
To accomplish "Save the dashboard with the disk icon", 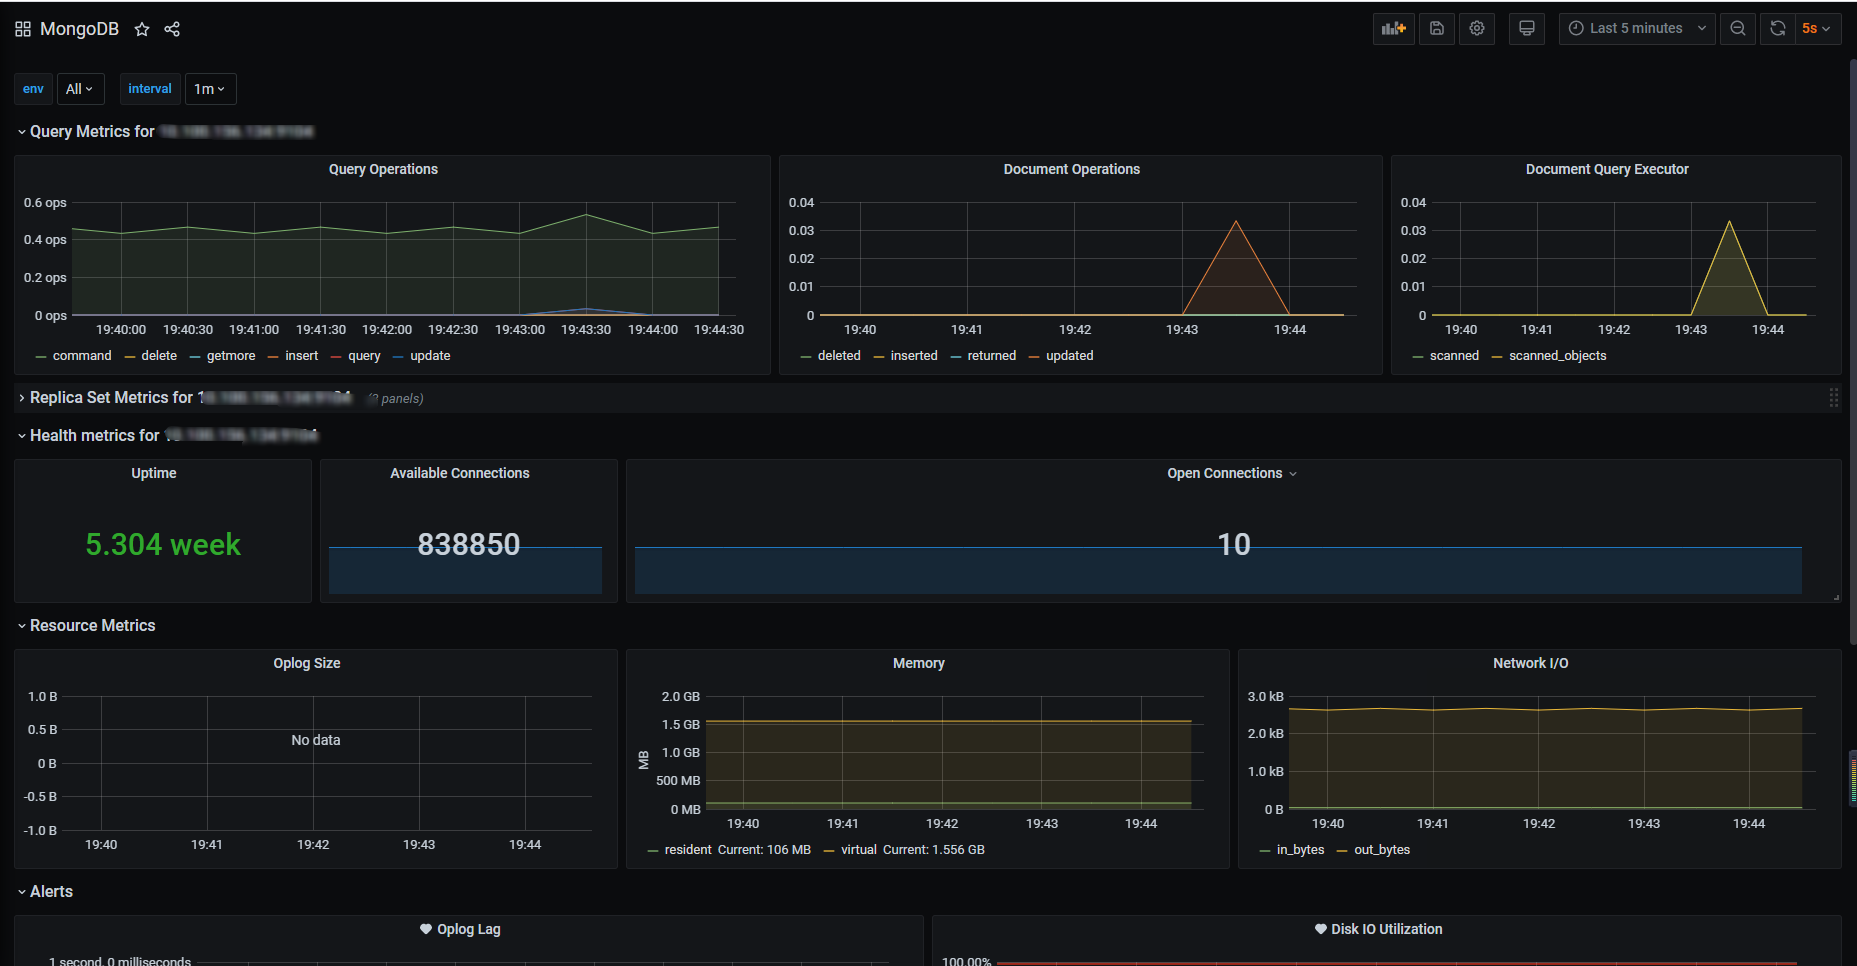I will pos(1437,28).
